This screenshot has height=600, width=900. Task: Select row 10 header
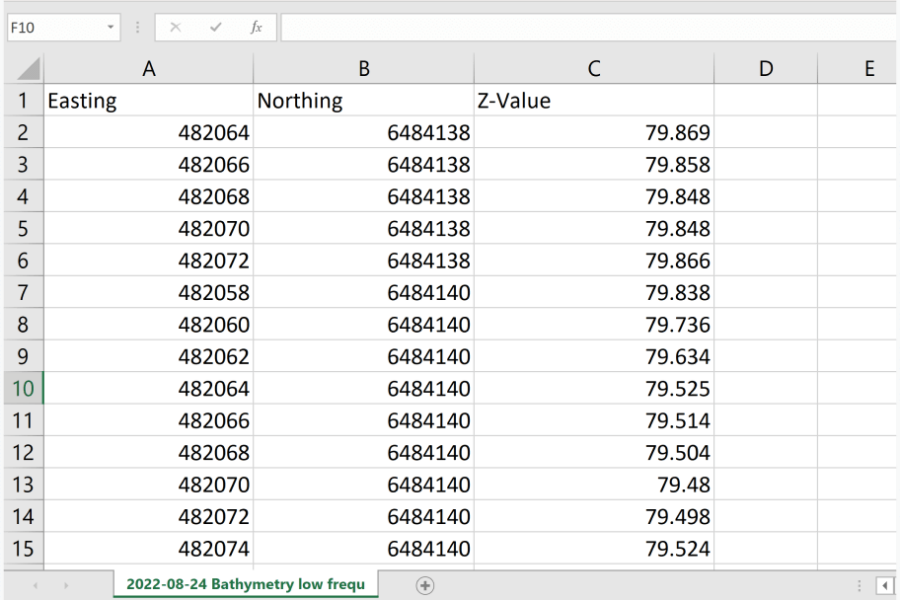23,388
